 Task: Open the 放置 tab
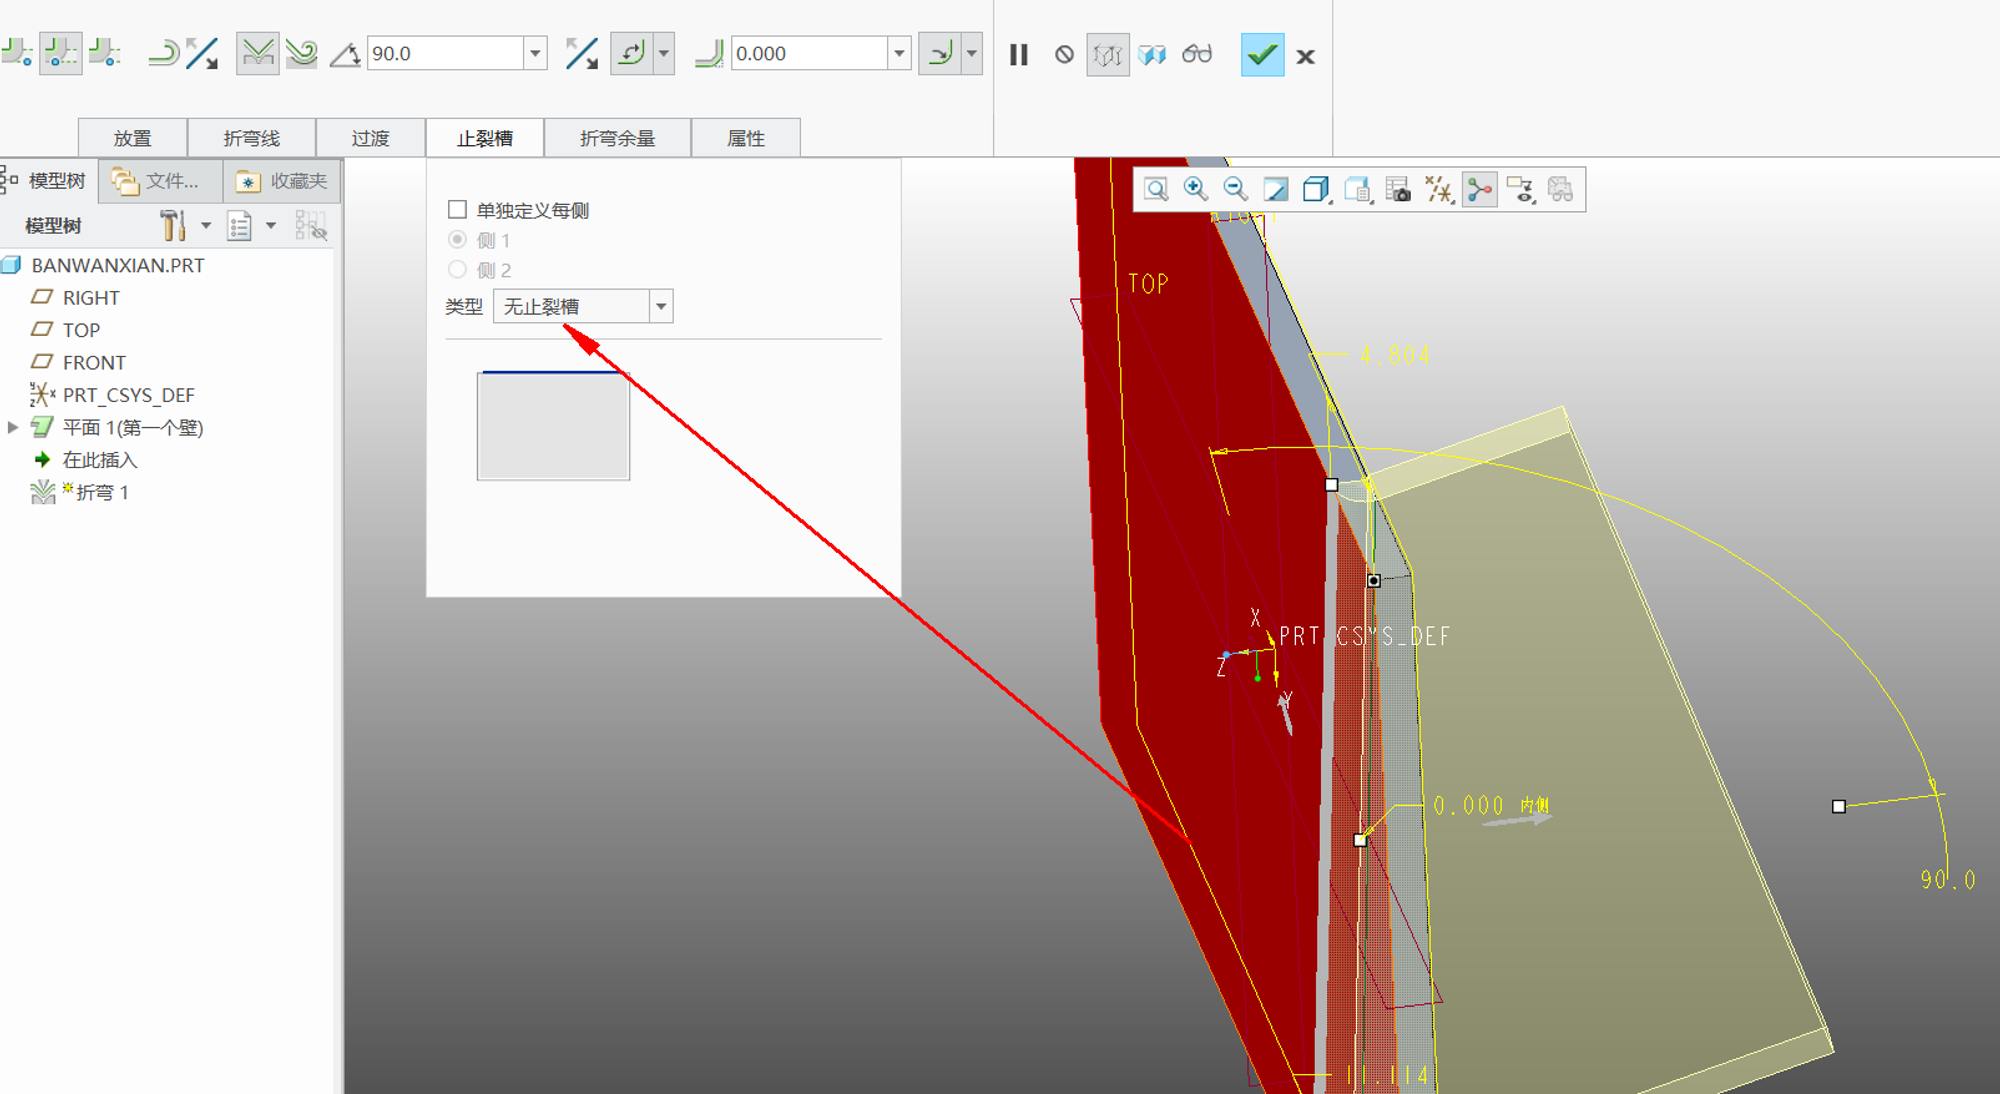pos(133,138)
